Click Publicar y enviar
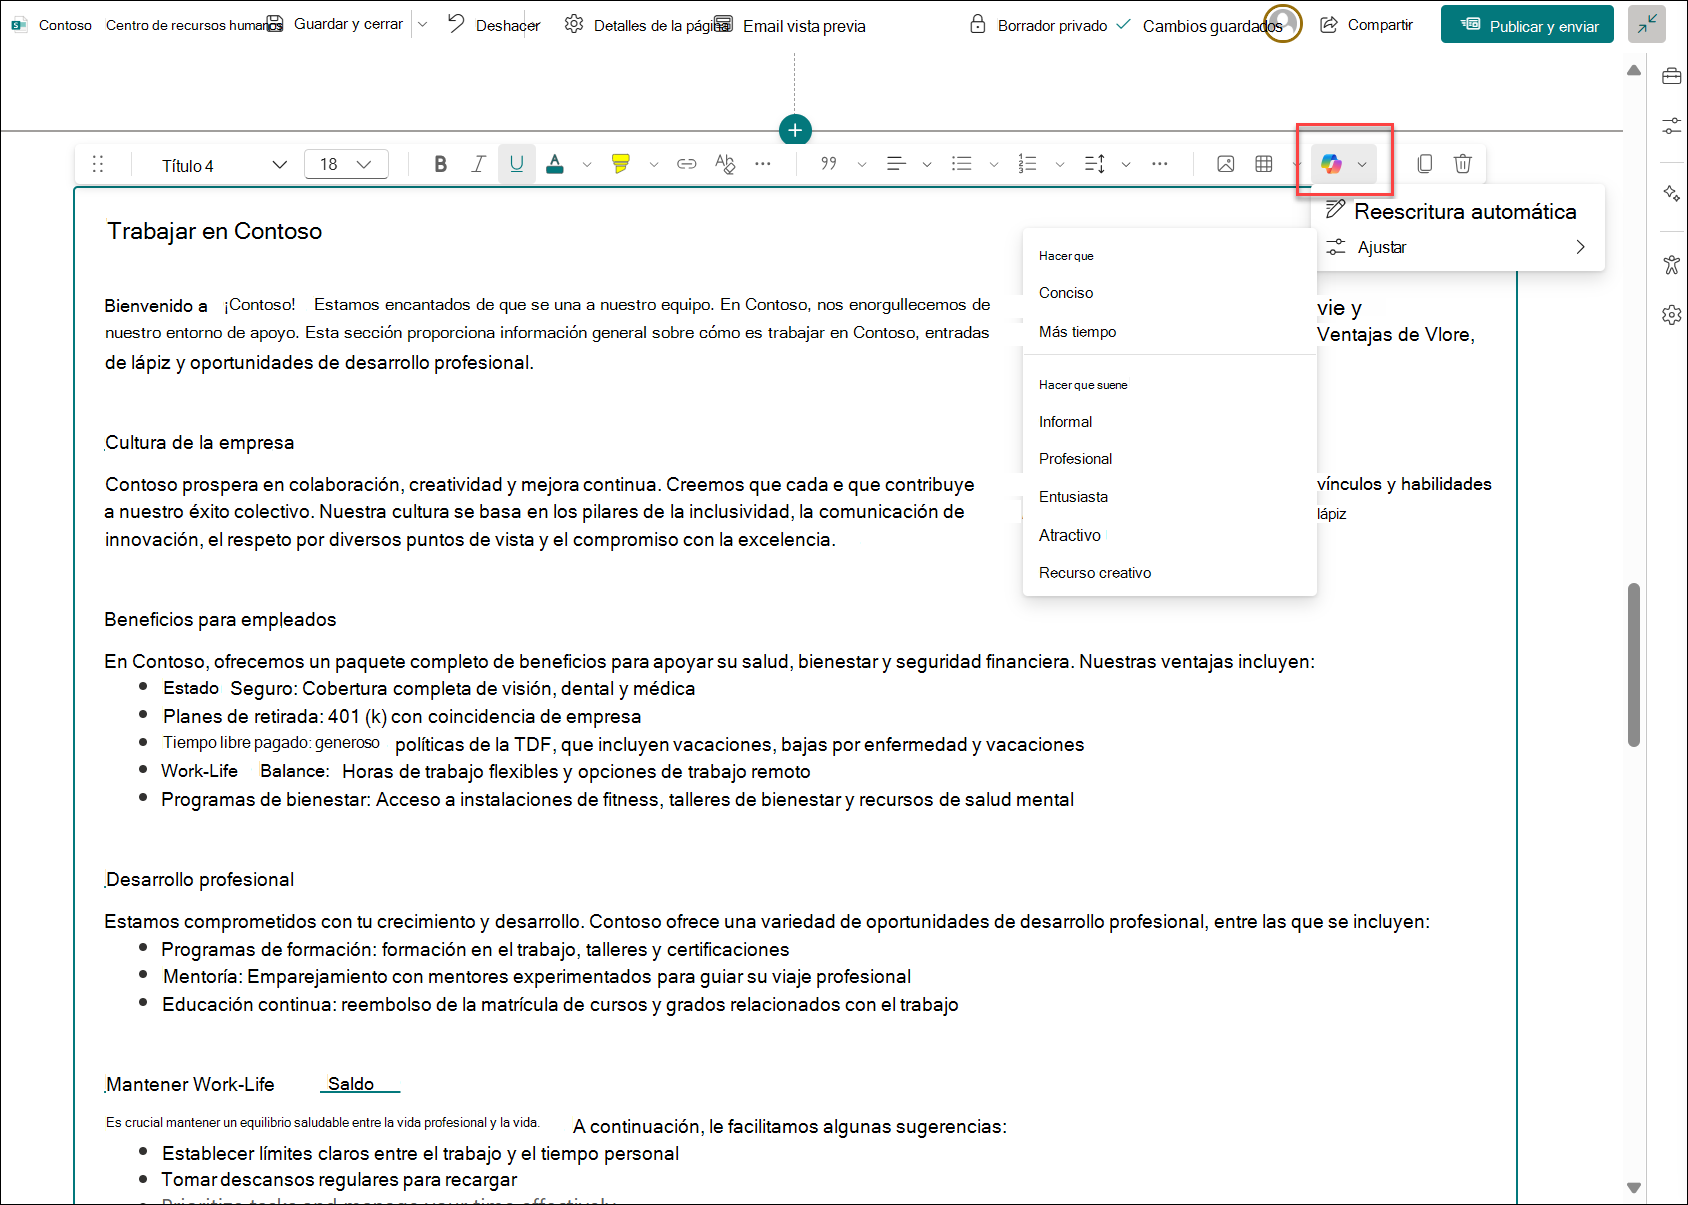The width and height of the screenshot is (1688, 1205). click(x=1527, y=25)
